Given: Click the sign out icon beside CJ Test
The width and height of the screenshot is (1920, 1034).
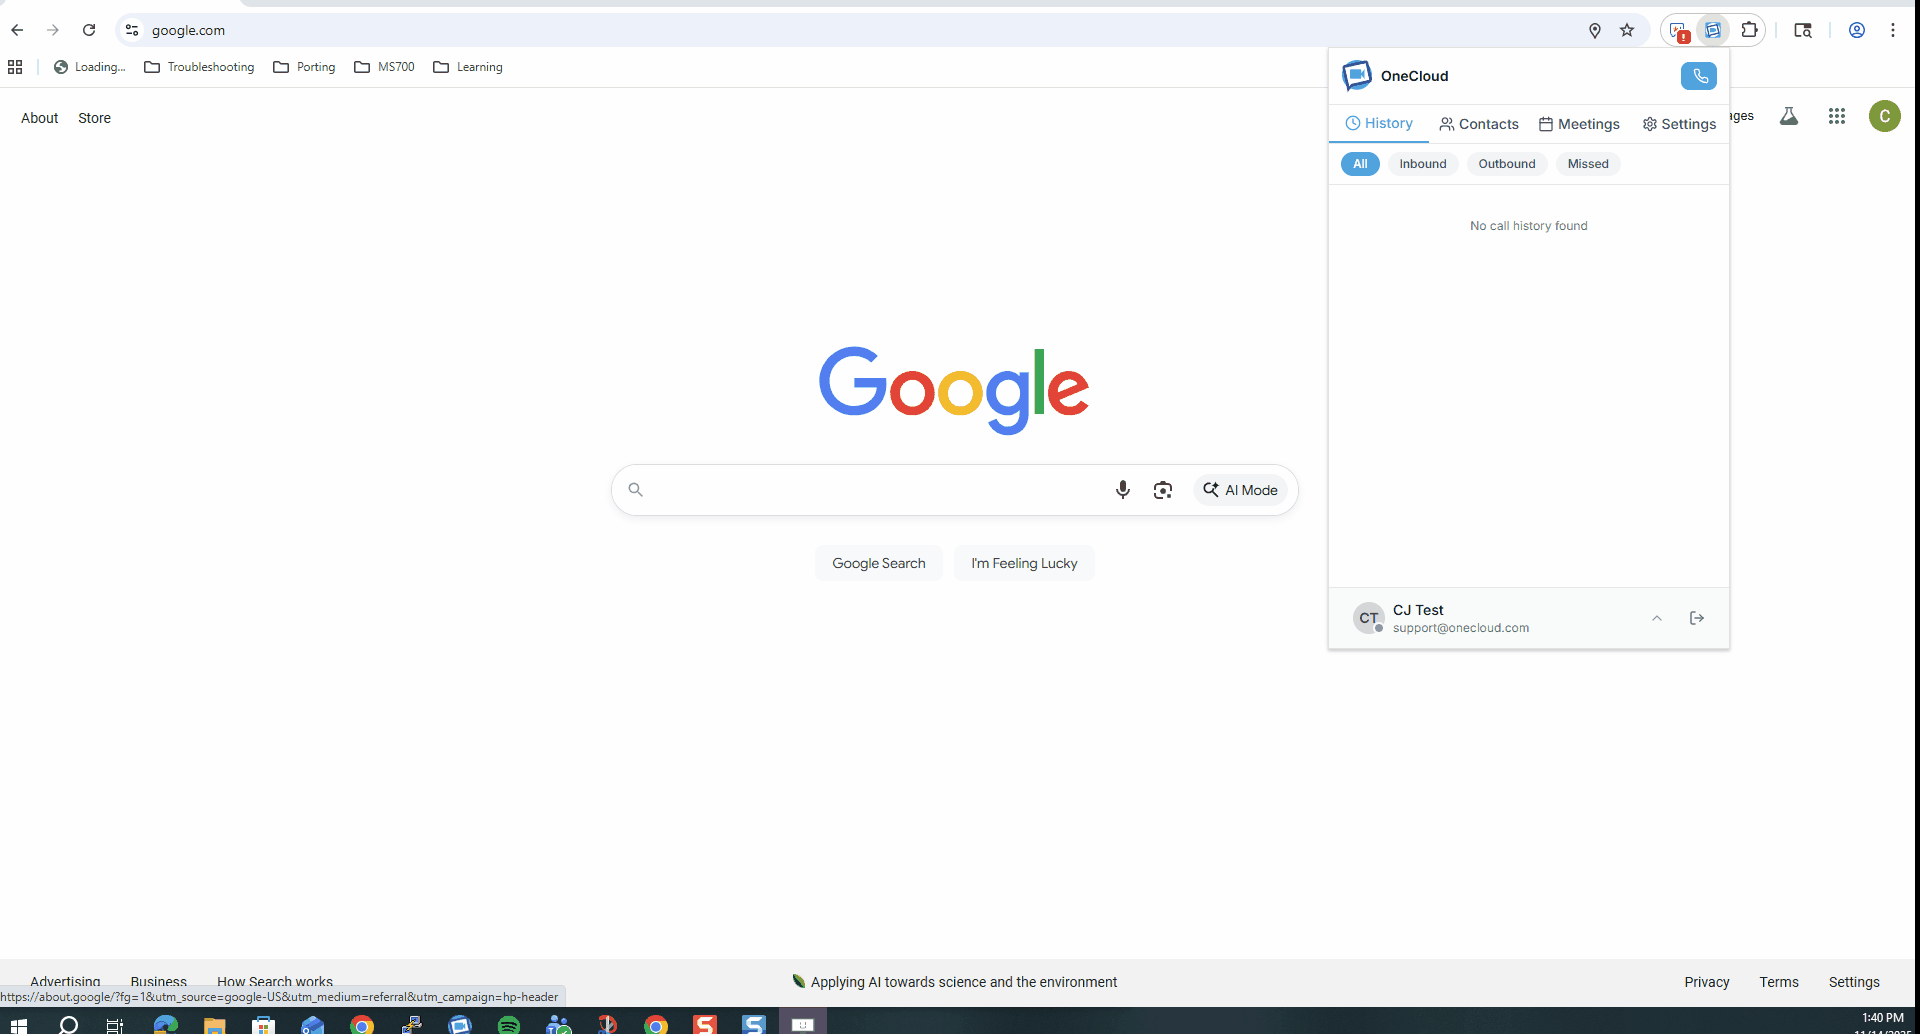Looking at the screenshot, I should point(1696,618).
